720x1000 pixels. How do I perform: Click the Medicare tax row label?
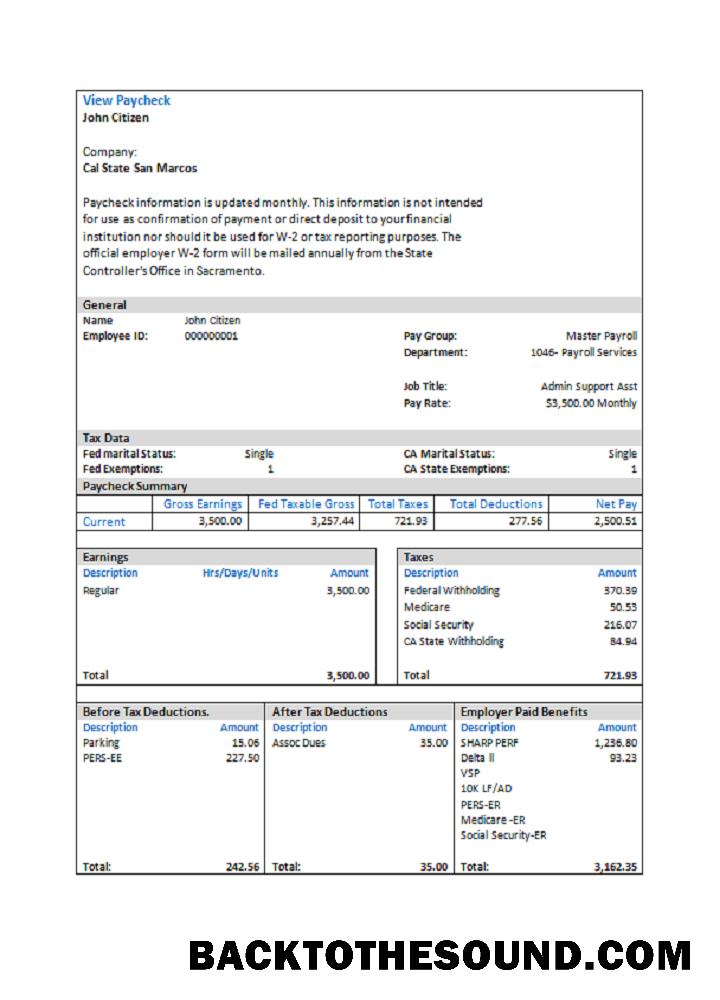(x=427, y=607)
